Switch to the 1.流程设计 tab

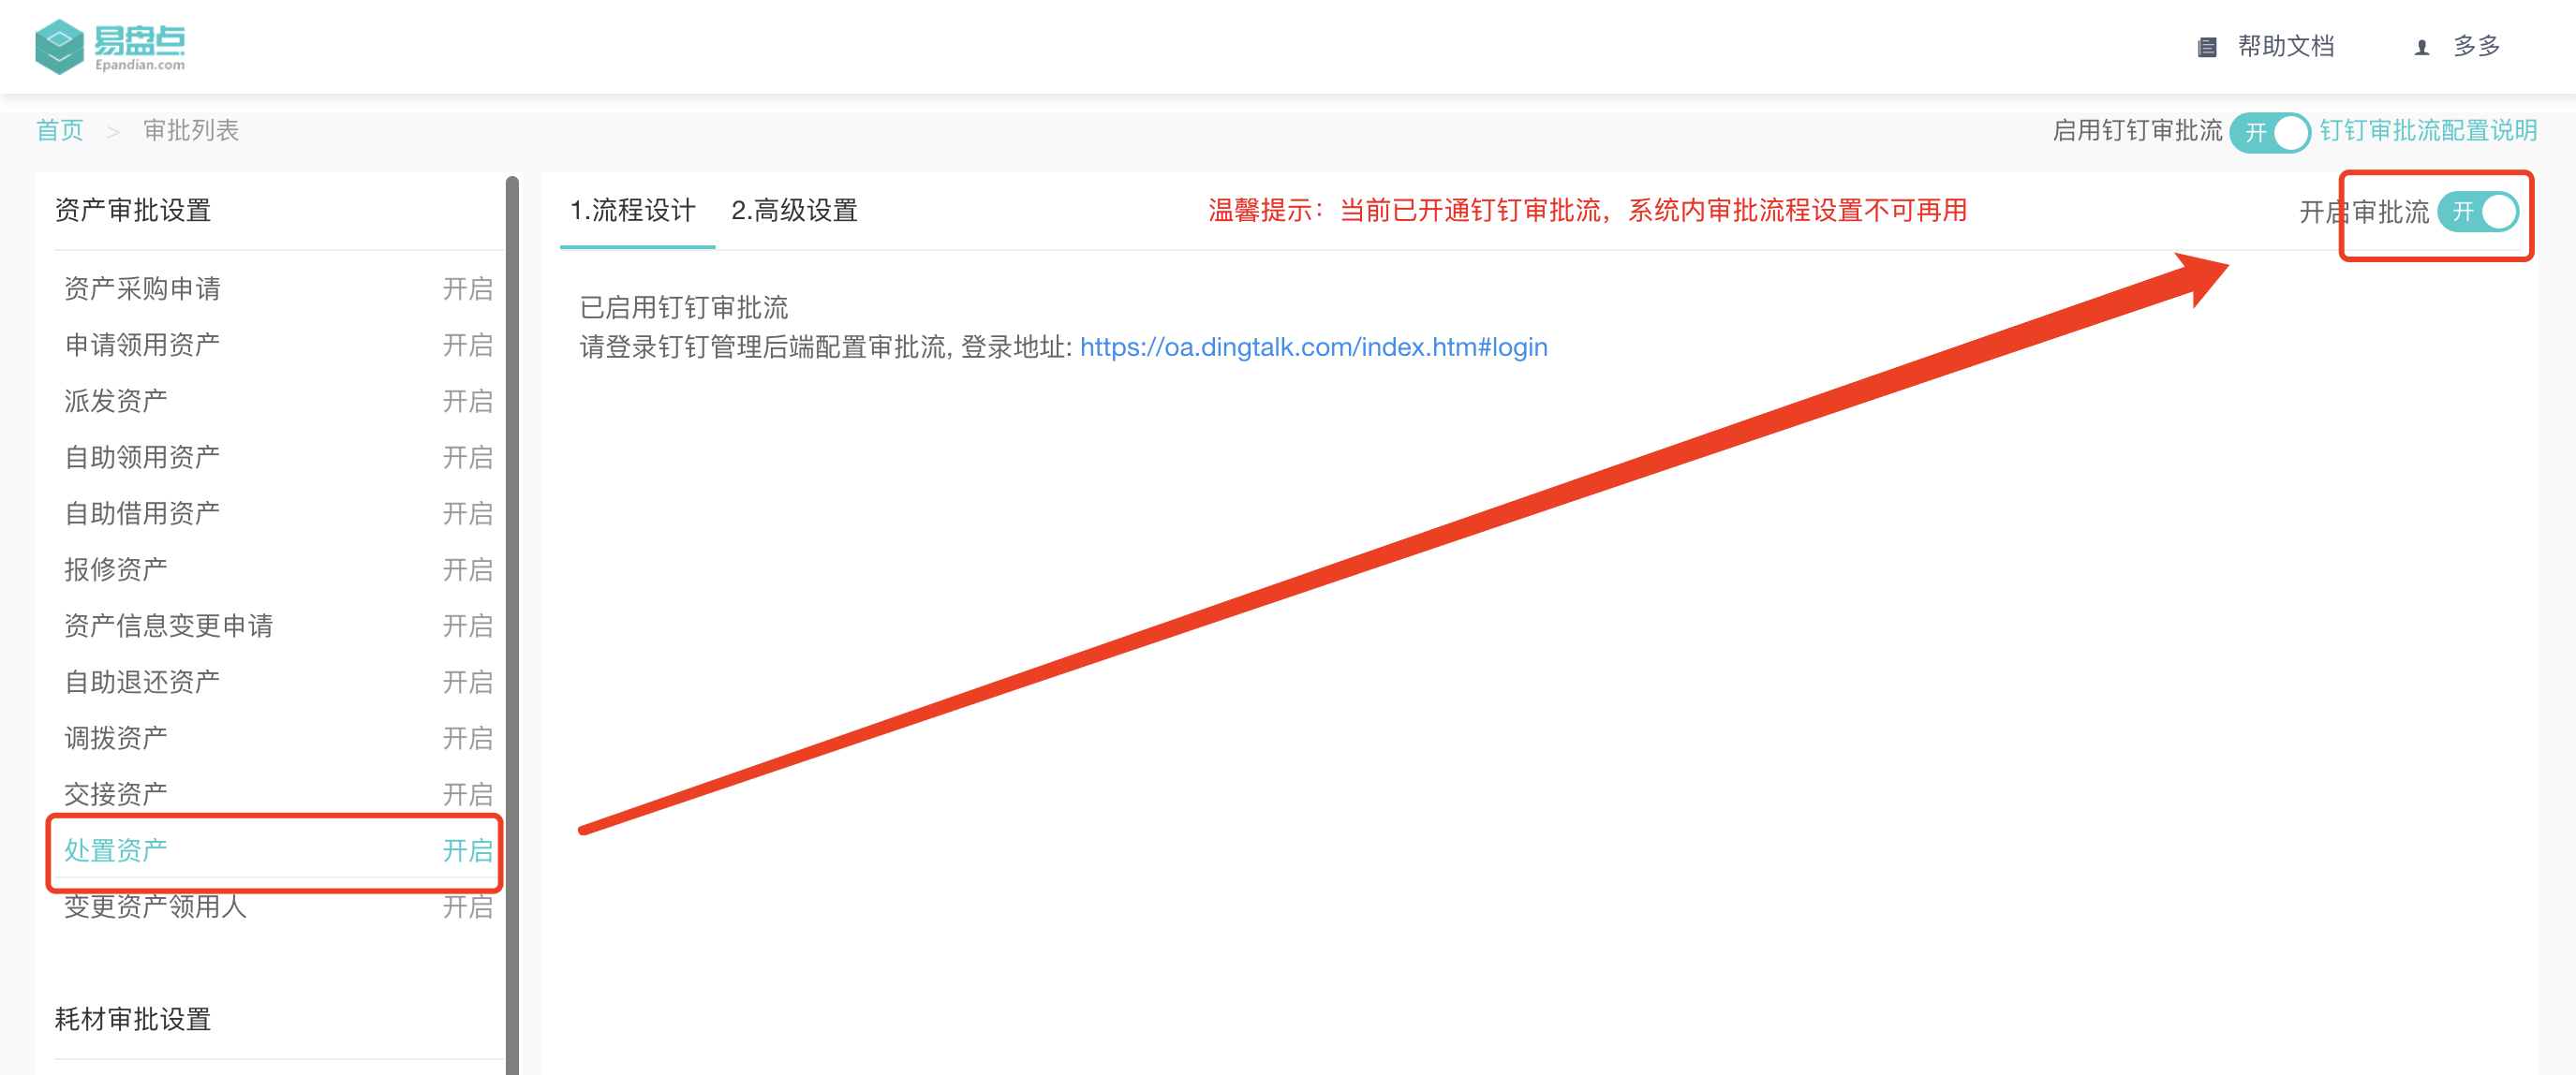click(x=633, y=211)
